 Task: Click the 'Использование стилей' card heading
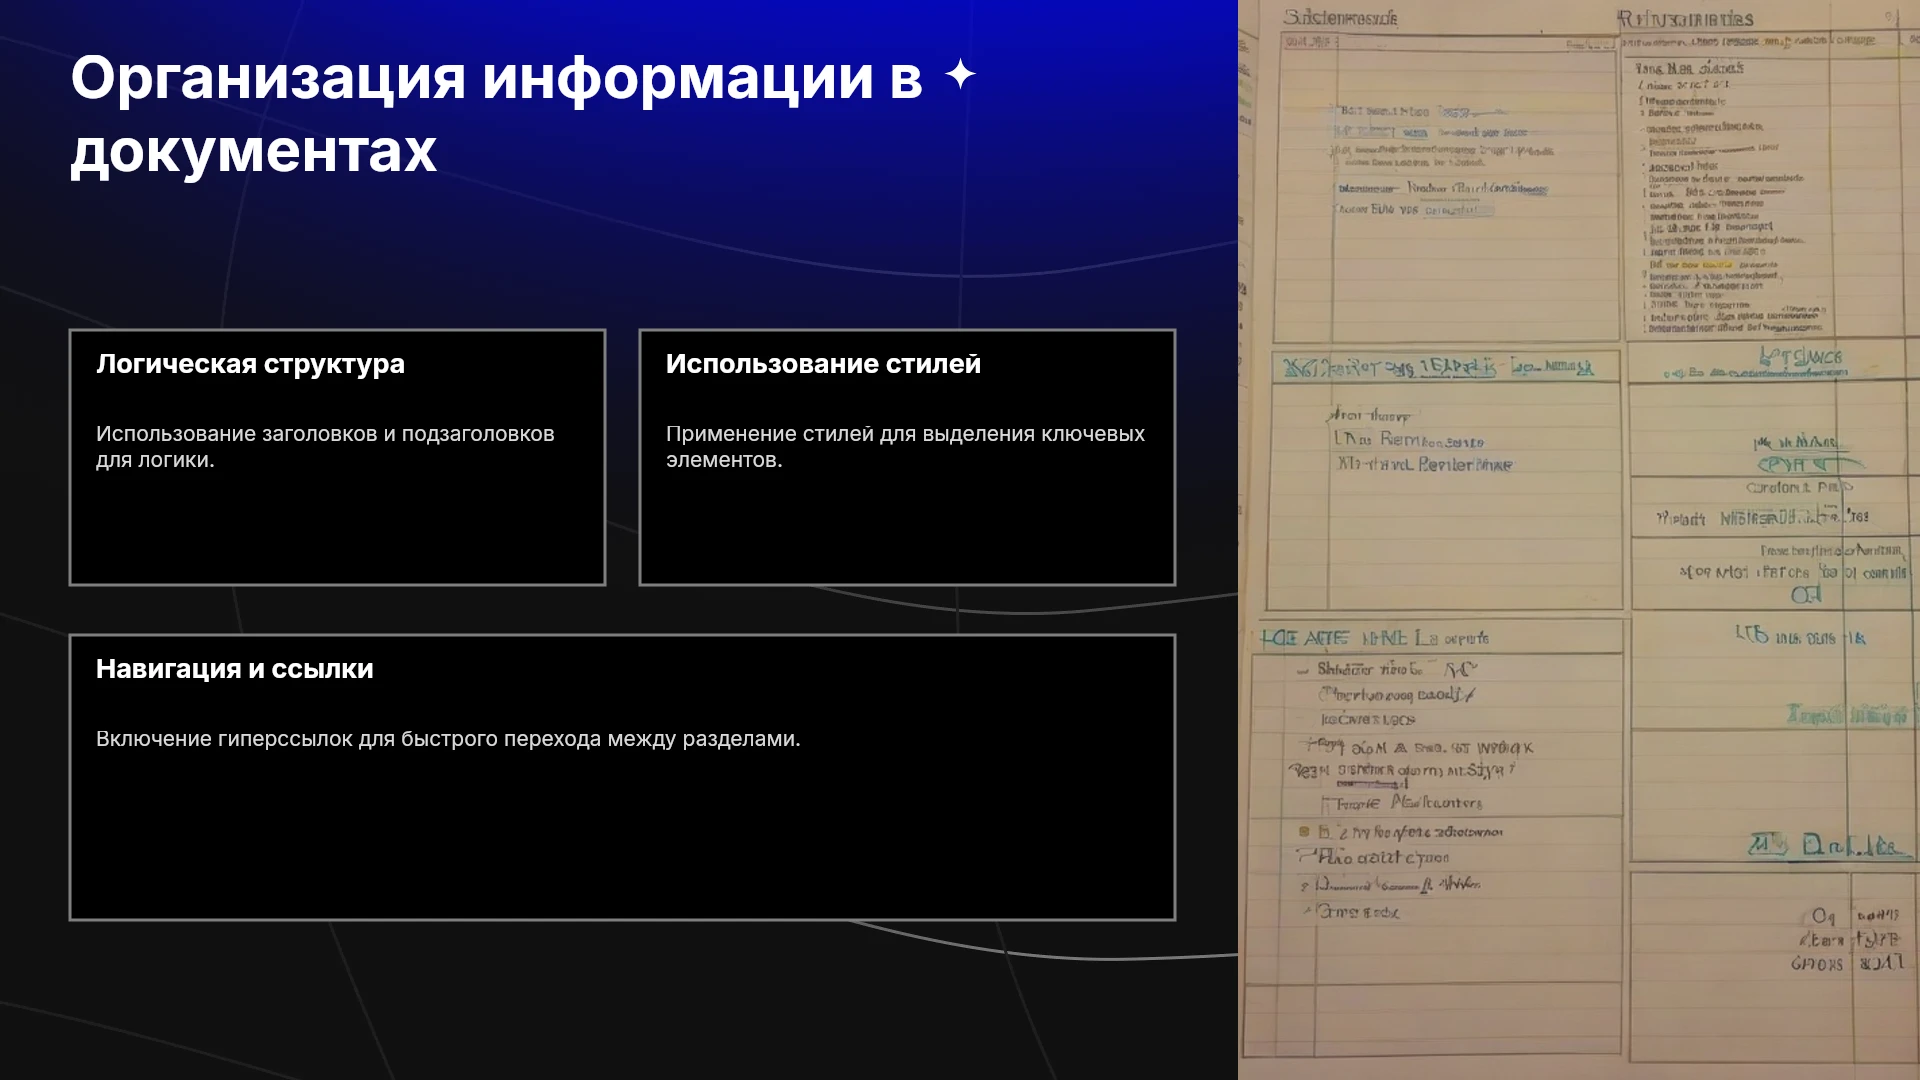pyautogui.click(x=823, y=364)
